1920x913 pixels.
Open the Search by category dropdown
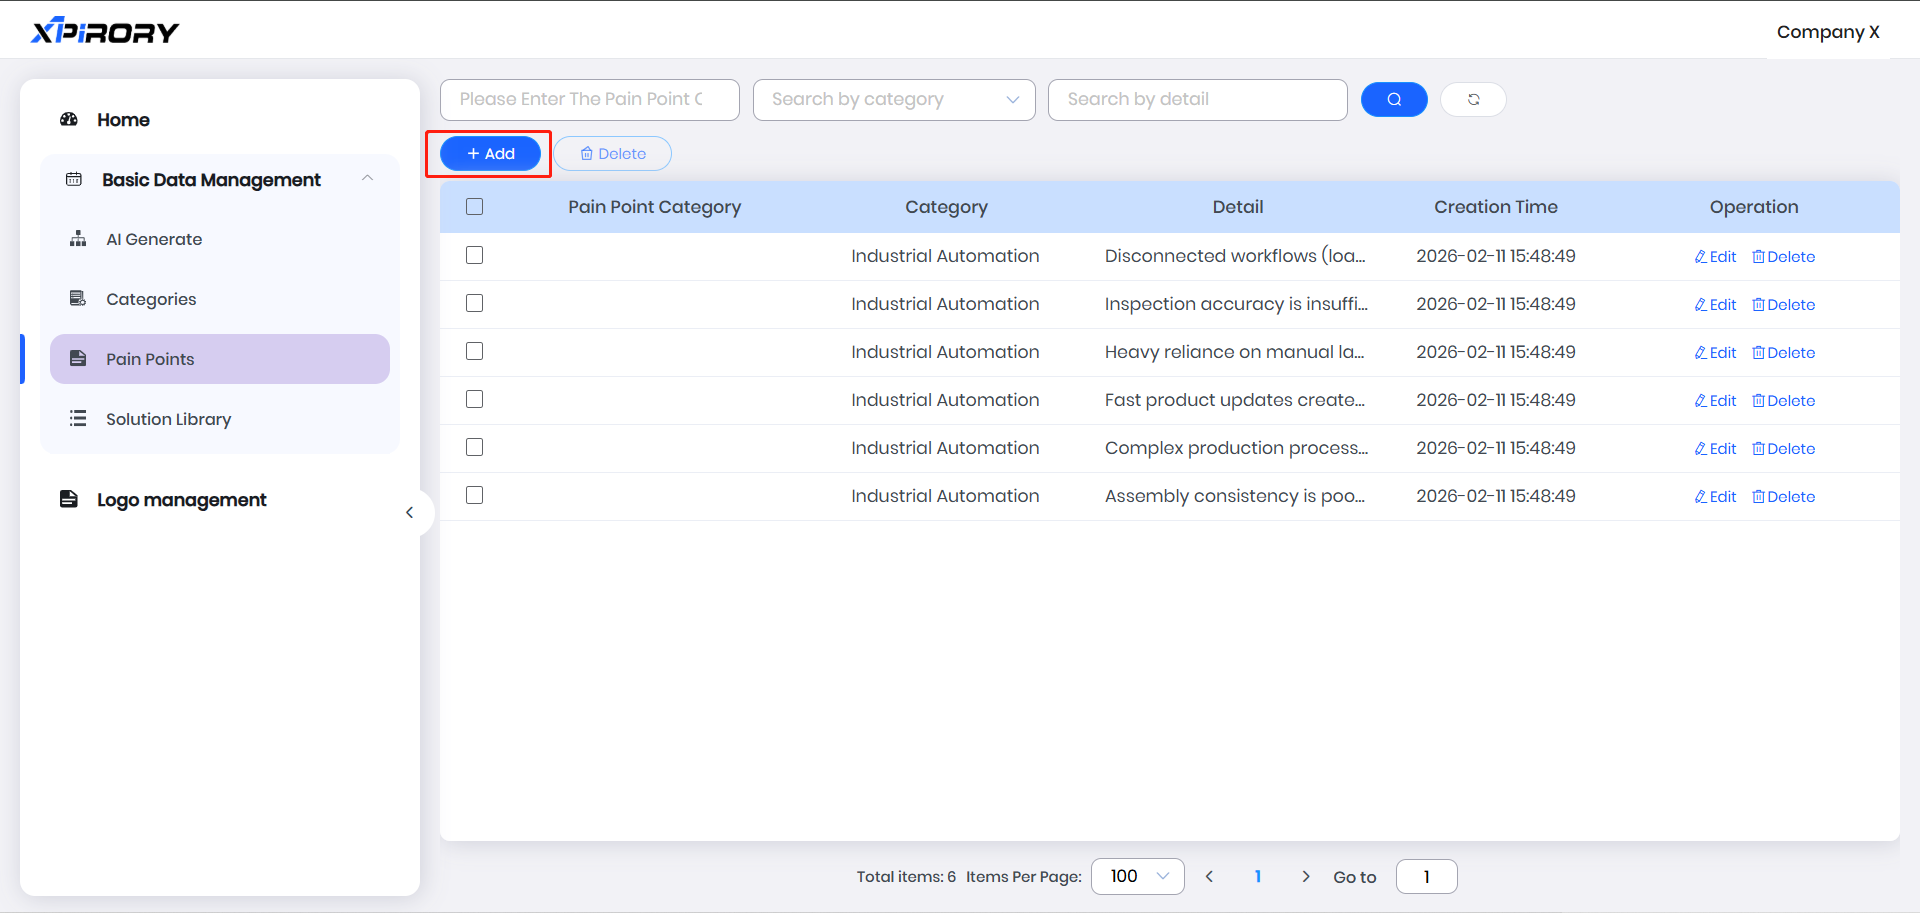[x=893, y=100]
